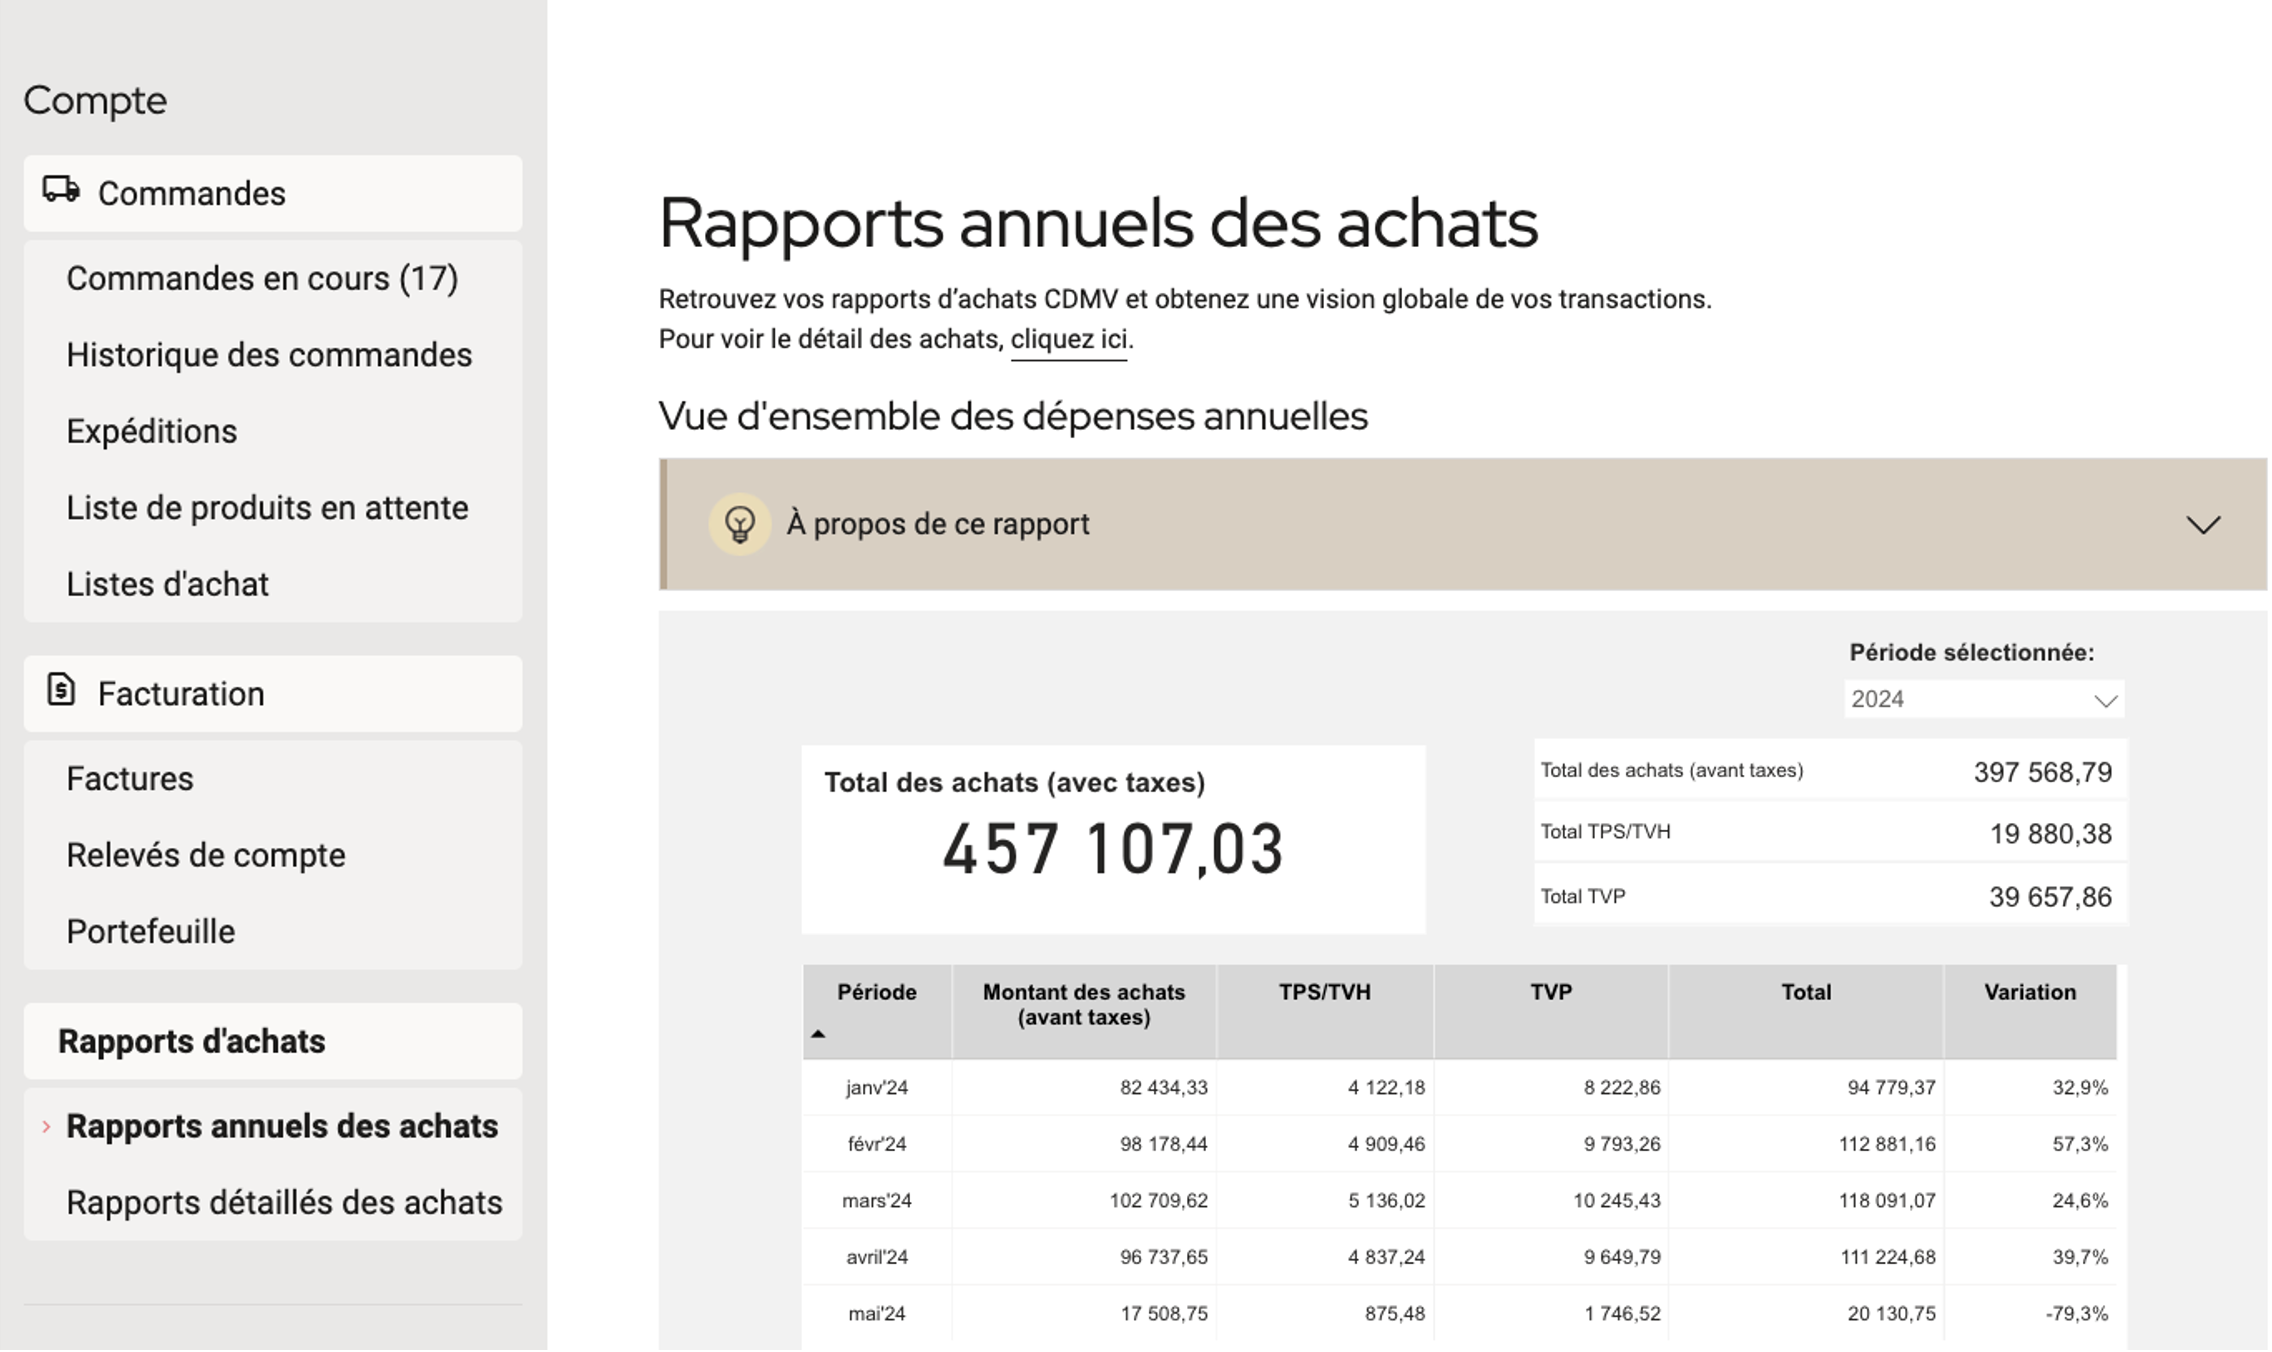The height and width of the screenshot is (1352, 2272).
Task: Click the delivery truck icon beside Commandes
Action: pos(61,190)
